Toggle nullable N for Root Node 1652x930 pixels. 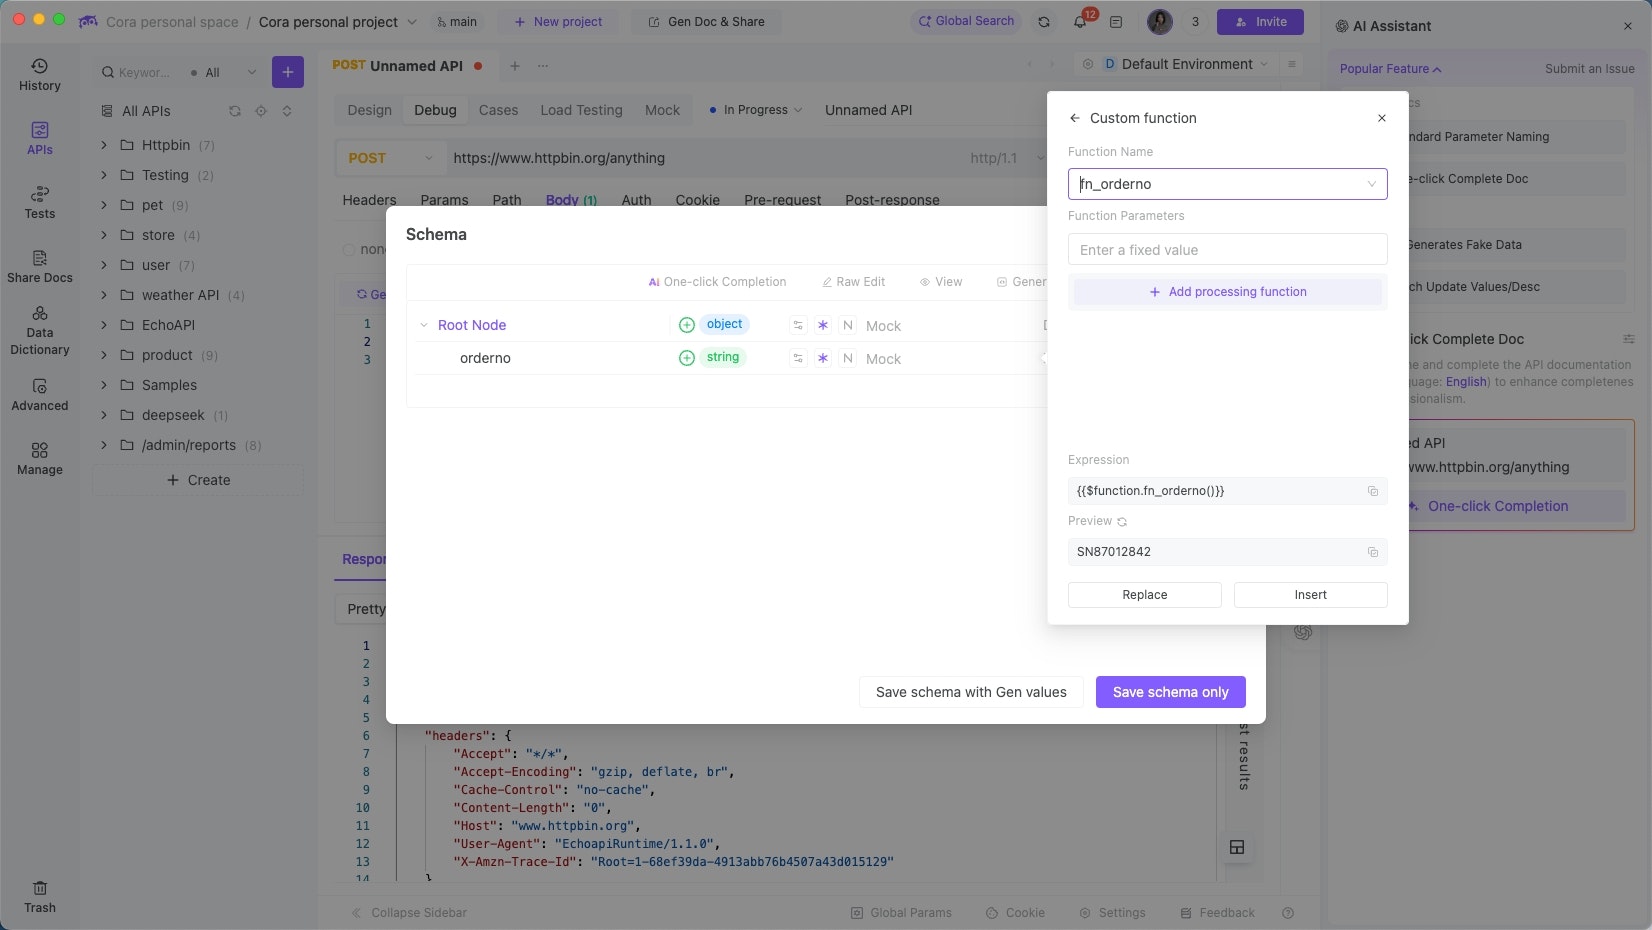click(848, 325)
